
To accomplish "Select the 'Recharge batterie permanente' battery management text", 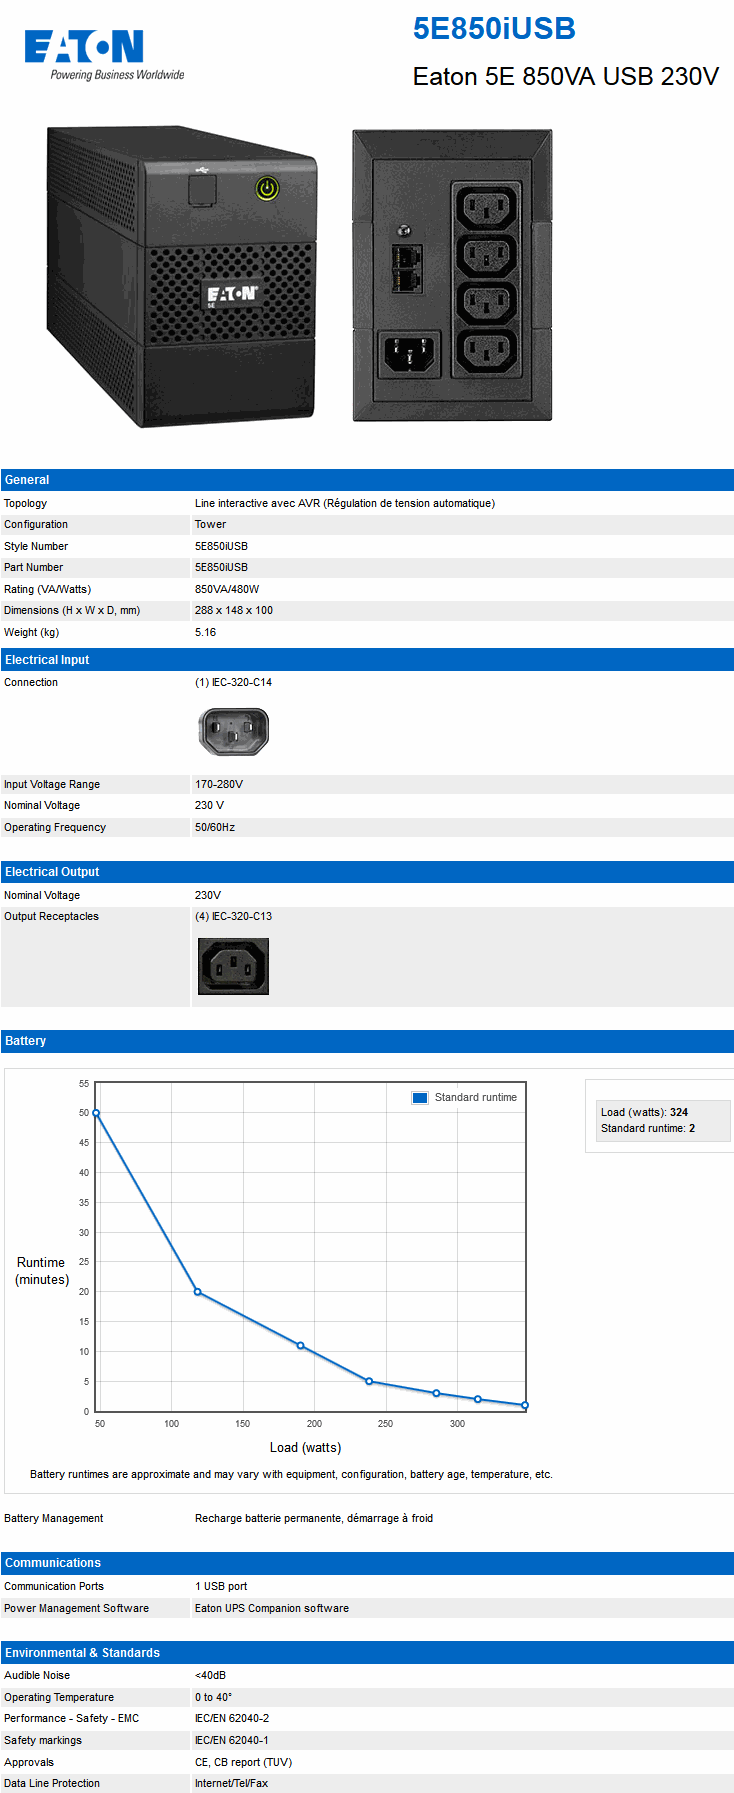I will pos(314,1518).
